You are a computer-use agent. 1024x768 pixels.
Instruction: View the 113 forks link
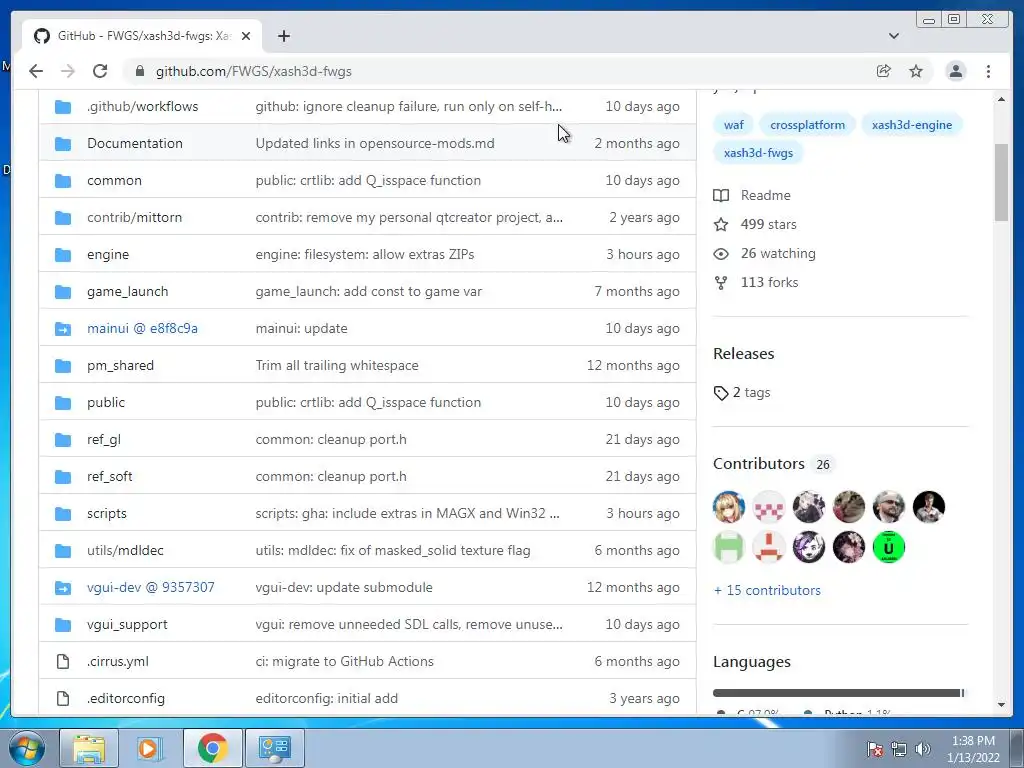pyautogui.click(x=756, y=283)
